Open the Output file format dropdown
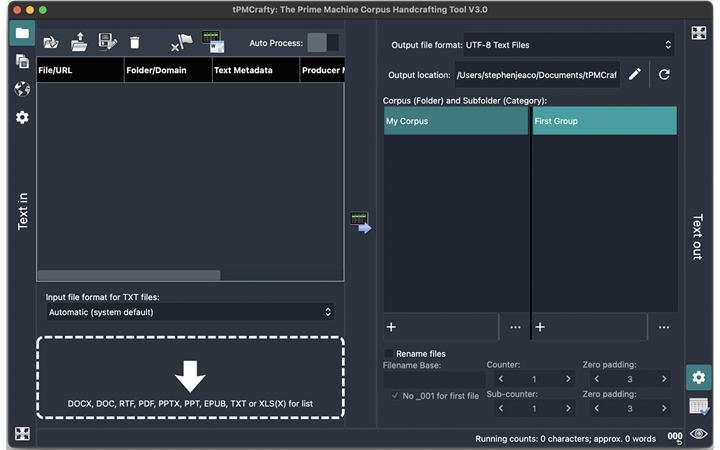720x450 pixels. tap(568, 45)
